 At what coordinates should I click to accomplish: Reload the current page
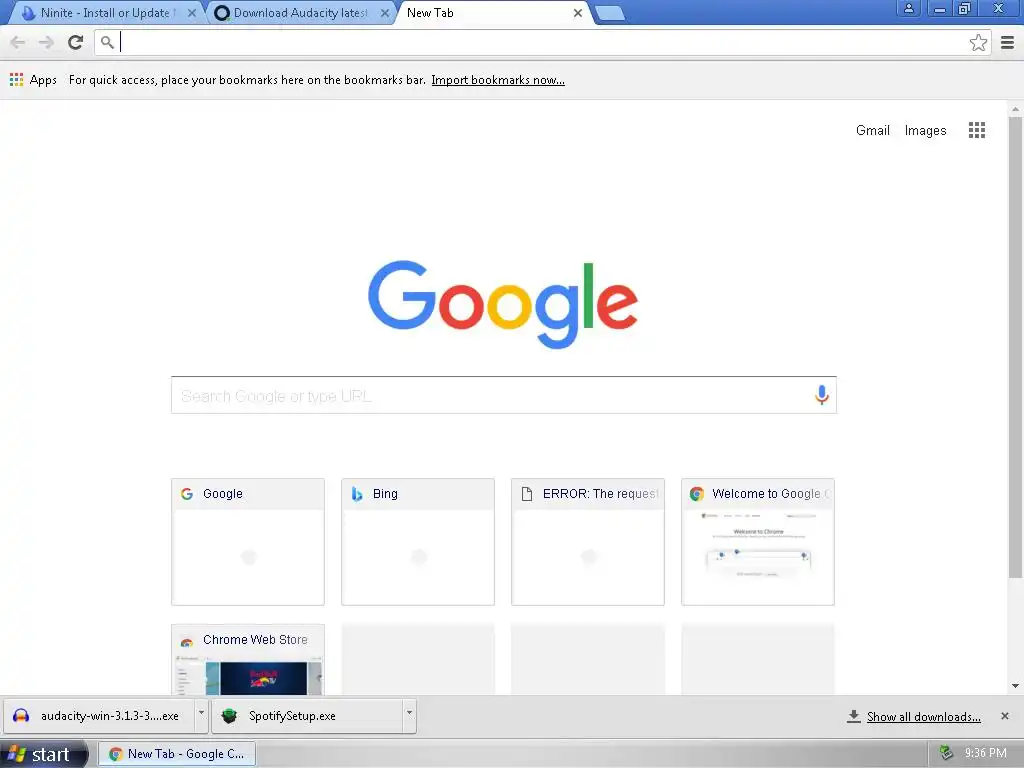click(76, 42)
